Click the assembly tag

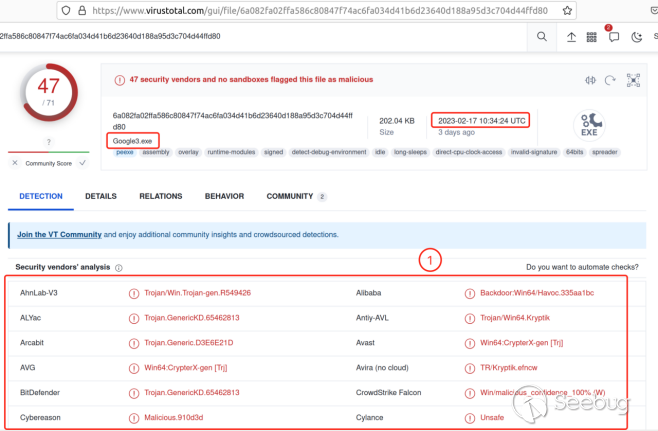point(156,152)
